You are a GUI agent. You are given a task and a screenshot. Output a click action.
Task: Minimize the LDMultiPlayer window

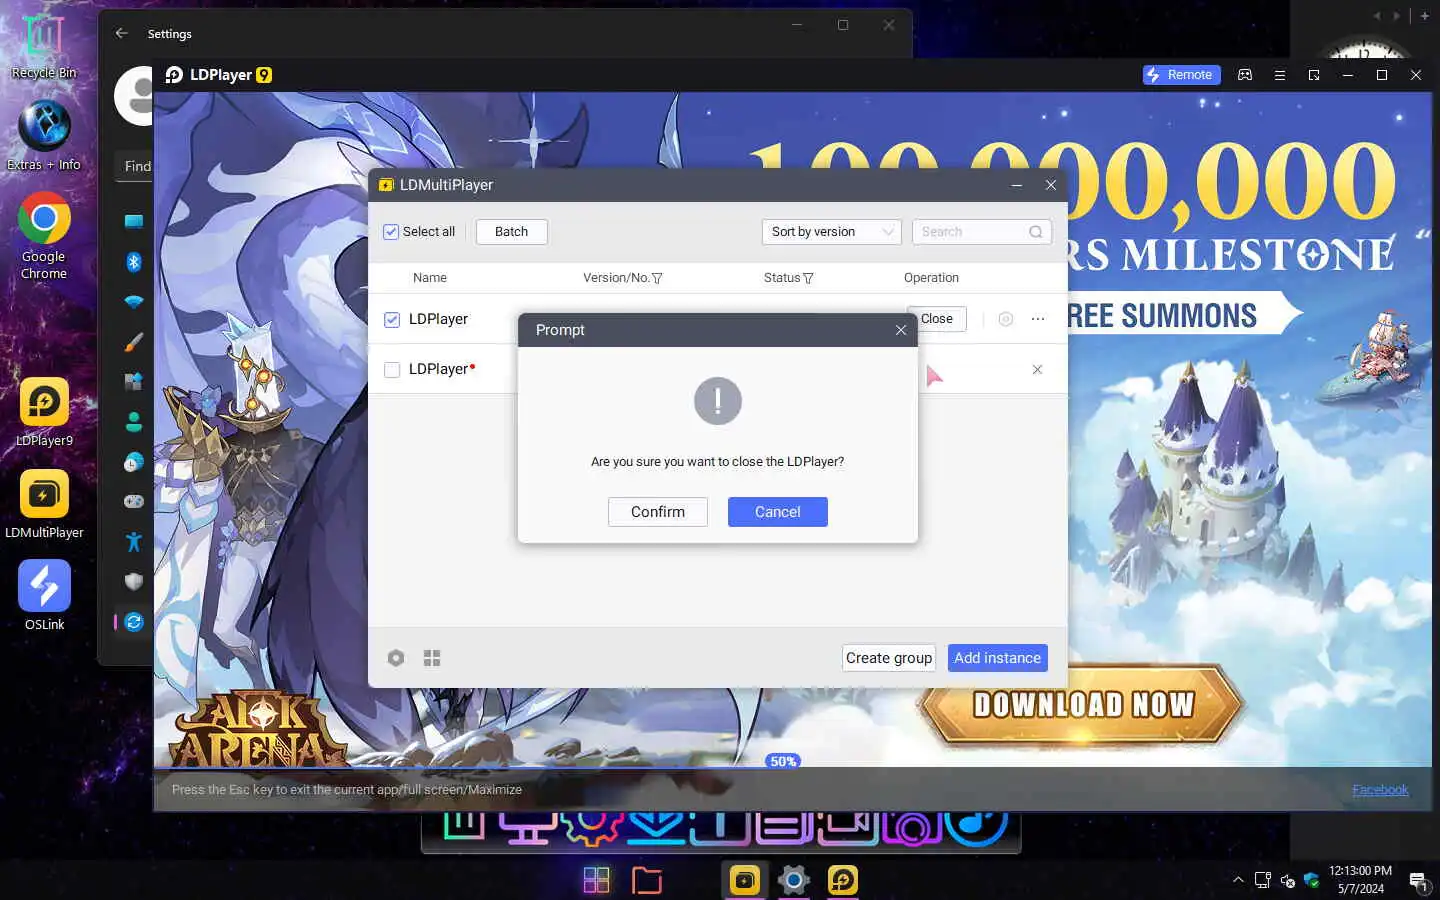click(1016, 185)
